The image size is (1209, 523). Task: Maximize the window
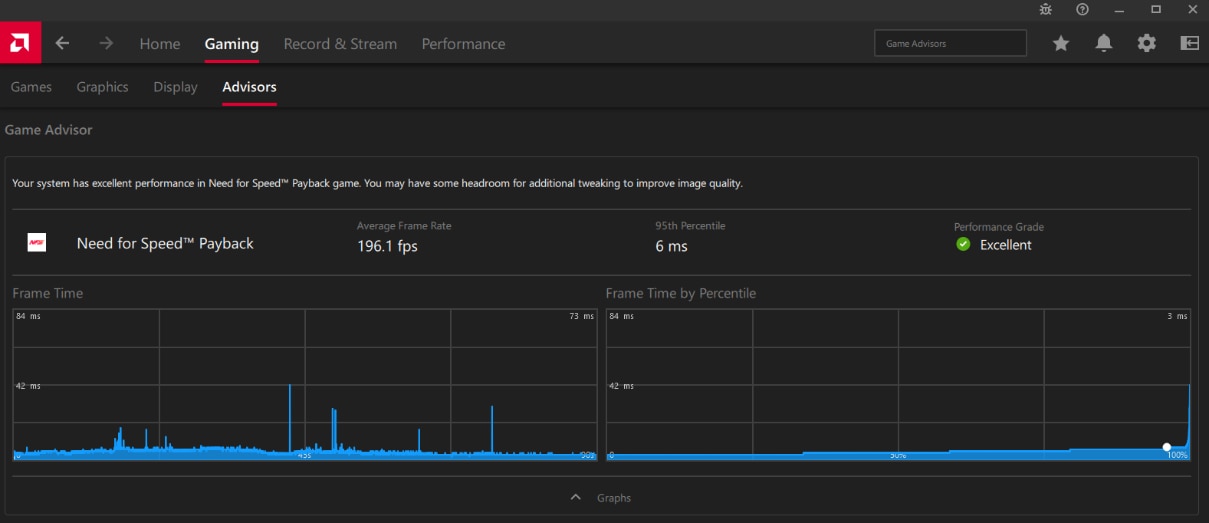point(1155,9)
